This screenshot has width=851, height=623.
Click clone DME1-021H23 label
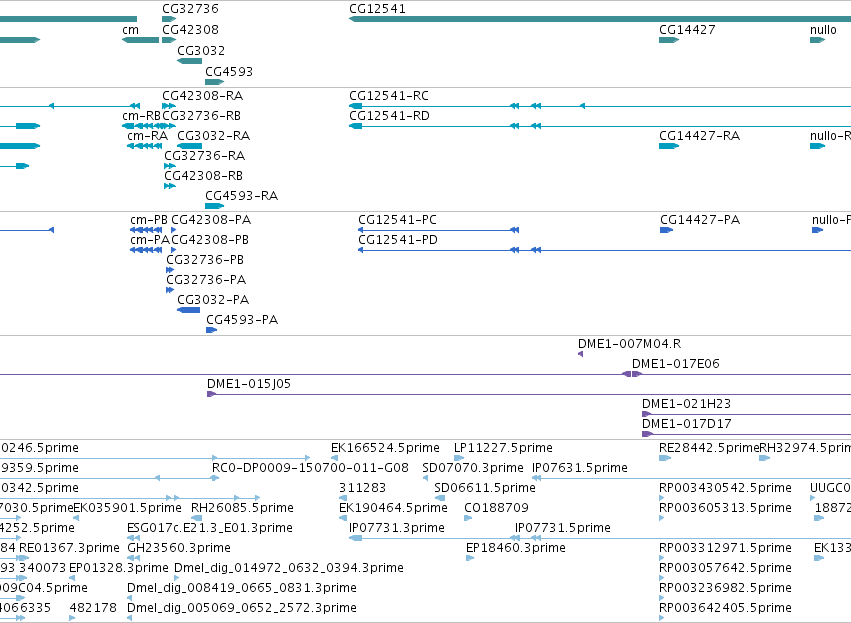pos(686,404)
